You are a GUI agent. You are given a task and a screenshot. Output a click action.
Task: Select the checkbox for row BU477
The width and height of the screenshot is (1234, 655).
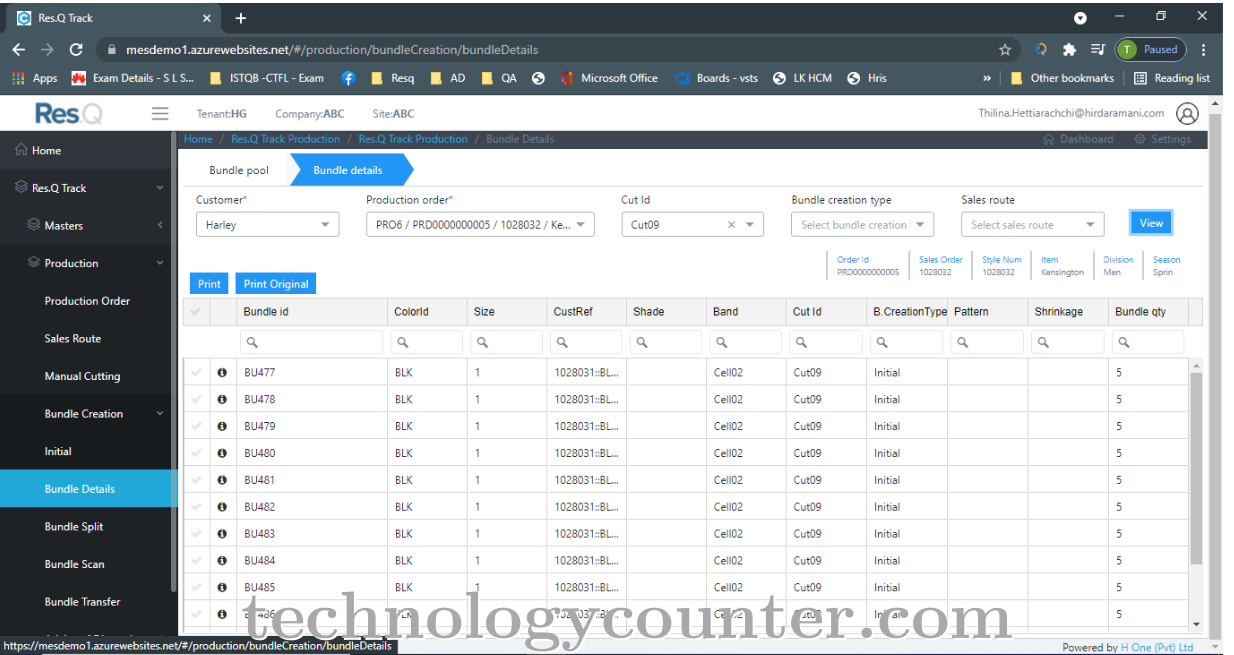pos(196,373)
